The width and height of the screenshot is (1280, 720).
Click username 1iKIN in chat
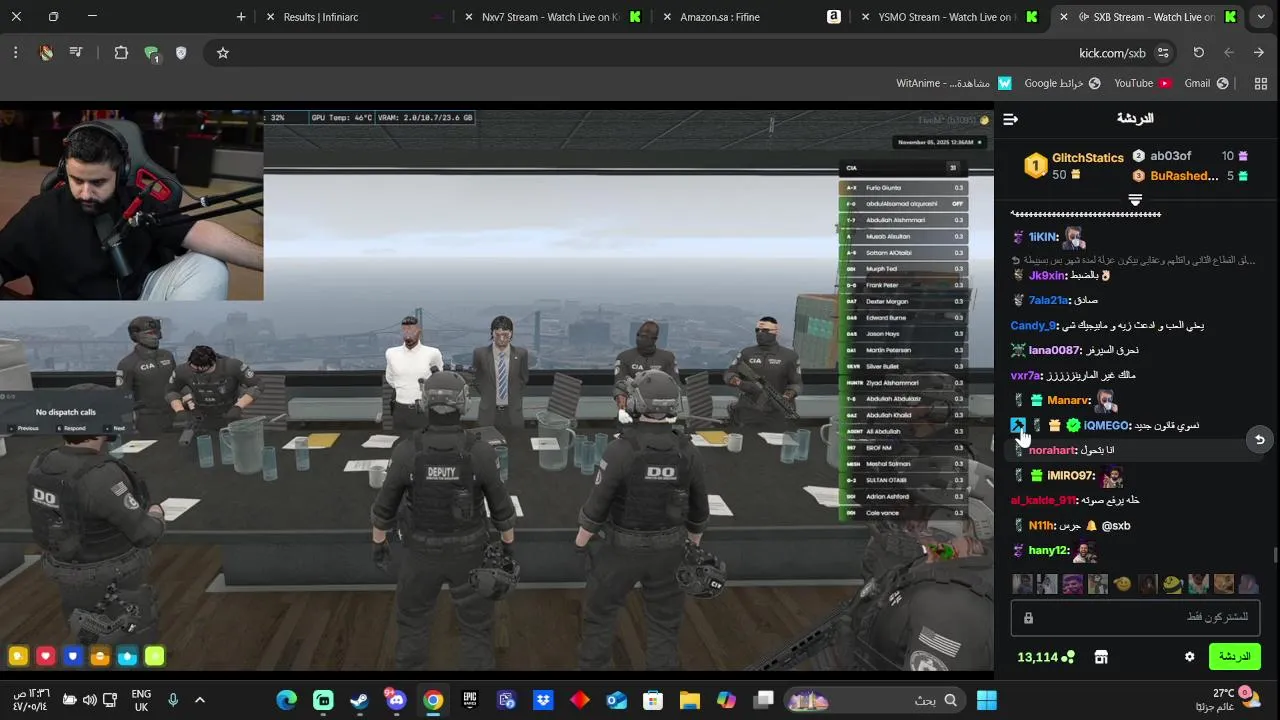tap(1043, 237)
